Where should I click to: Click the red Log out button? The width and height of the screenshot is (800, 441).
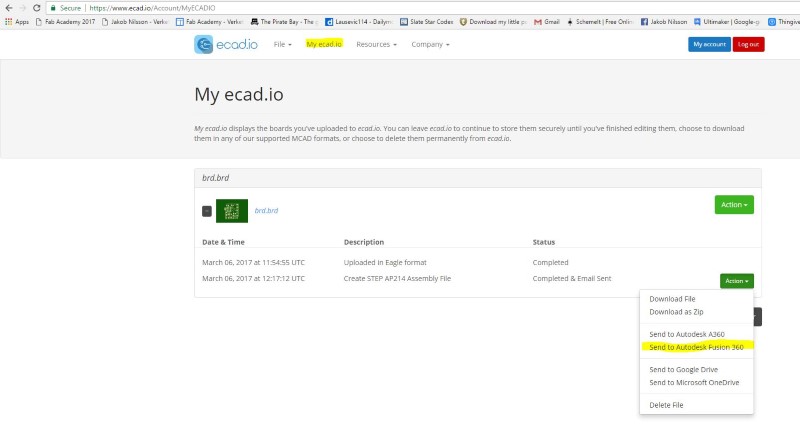coord(748,44)
